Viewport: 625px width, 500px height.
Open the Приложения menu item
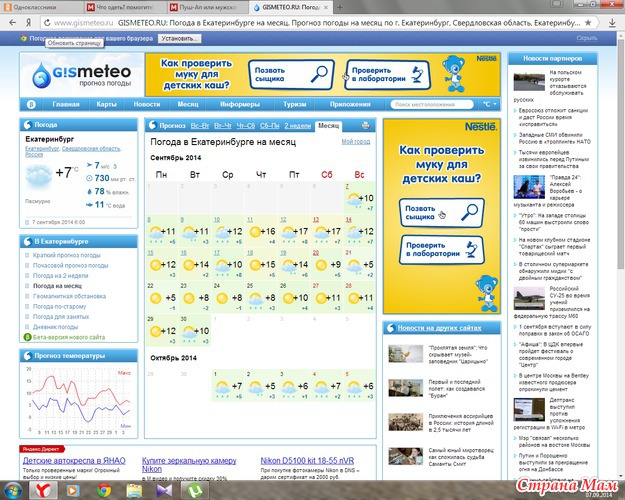point(350,104)
